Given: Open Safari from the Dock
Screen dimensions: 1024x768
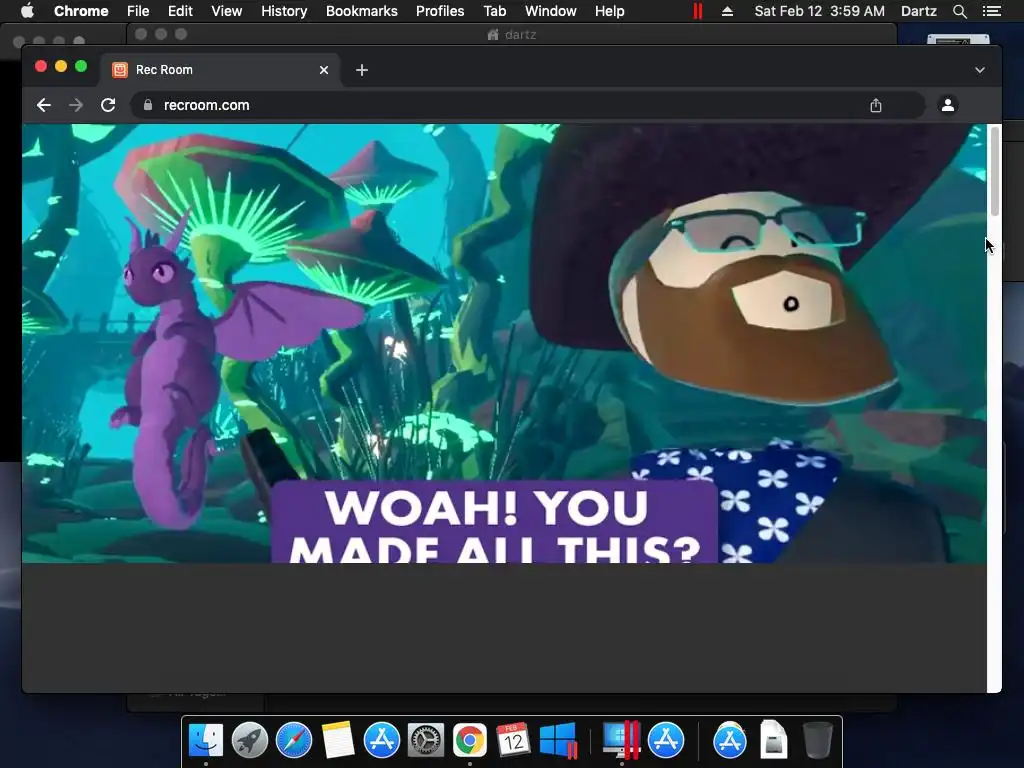Looking at the screenshot, I should click(x=294, y=740).
